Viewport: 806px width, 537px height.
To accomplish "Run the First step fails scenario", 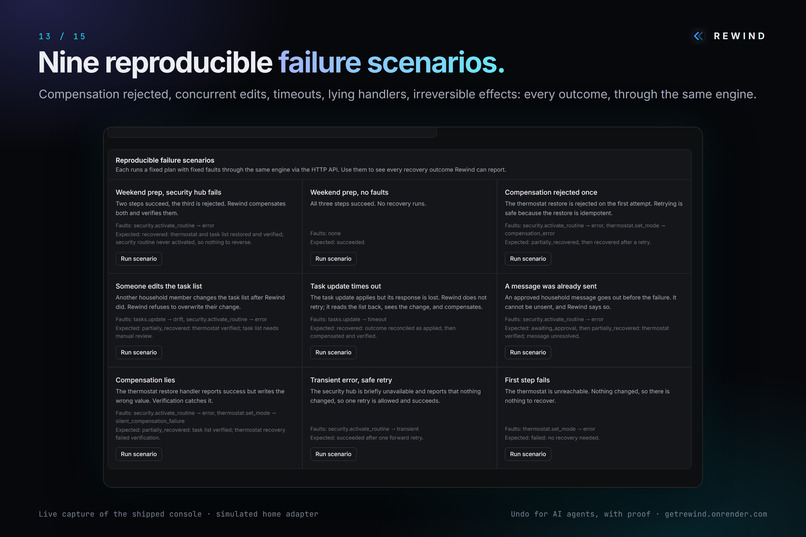I will point(528,454).
